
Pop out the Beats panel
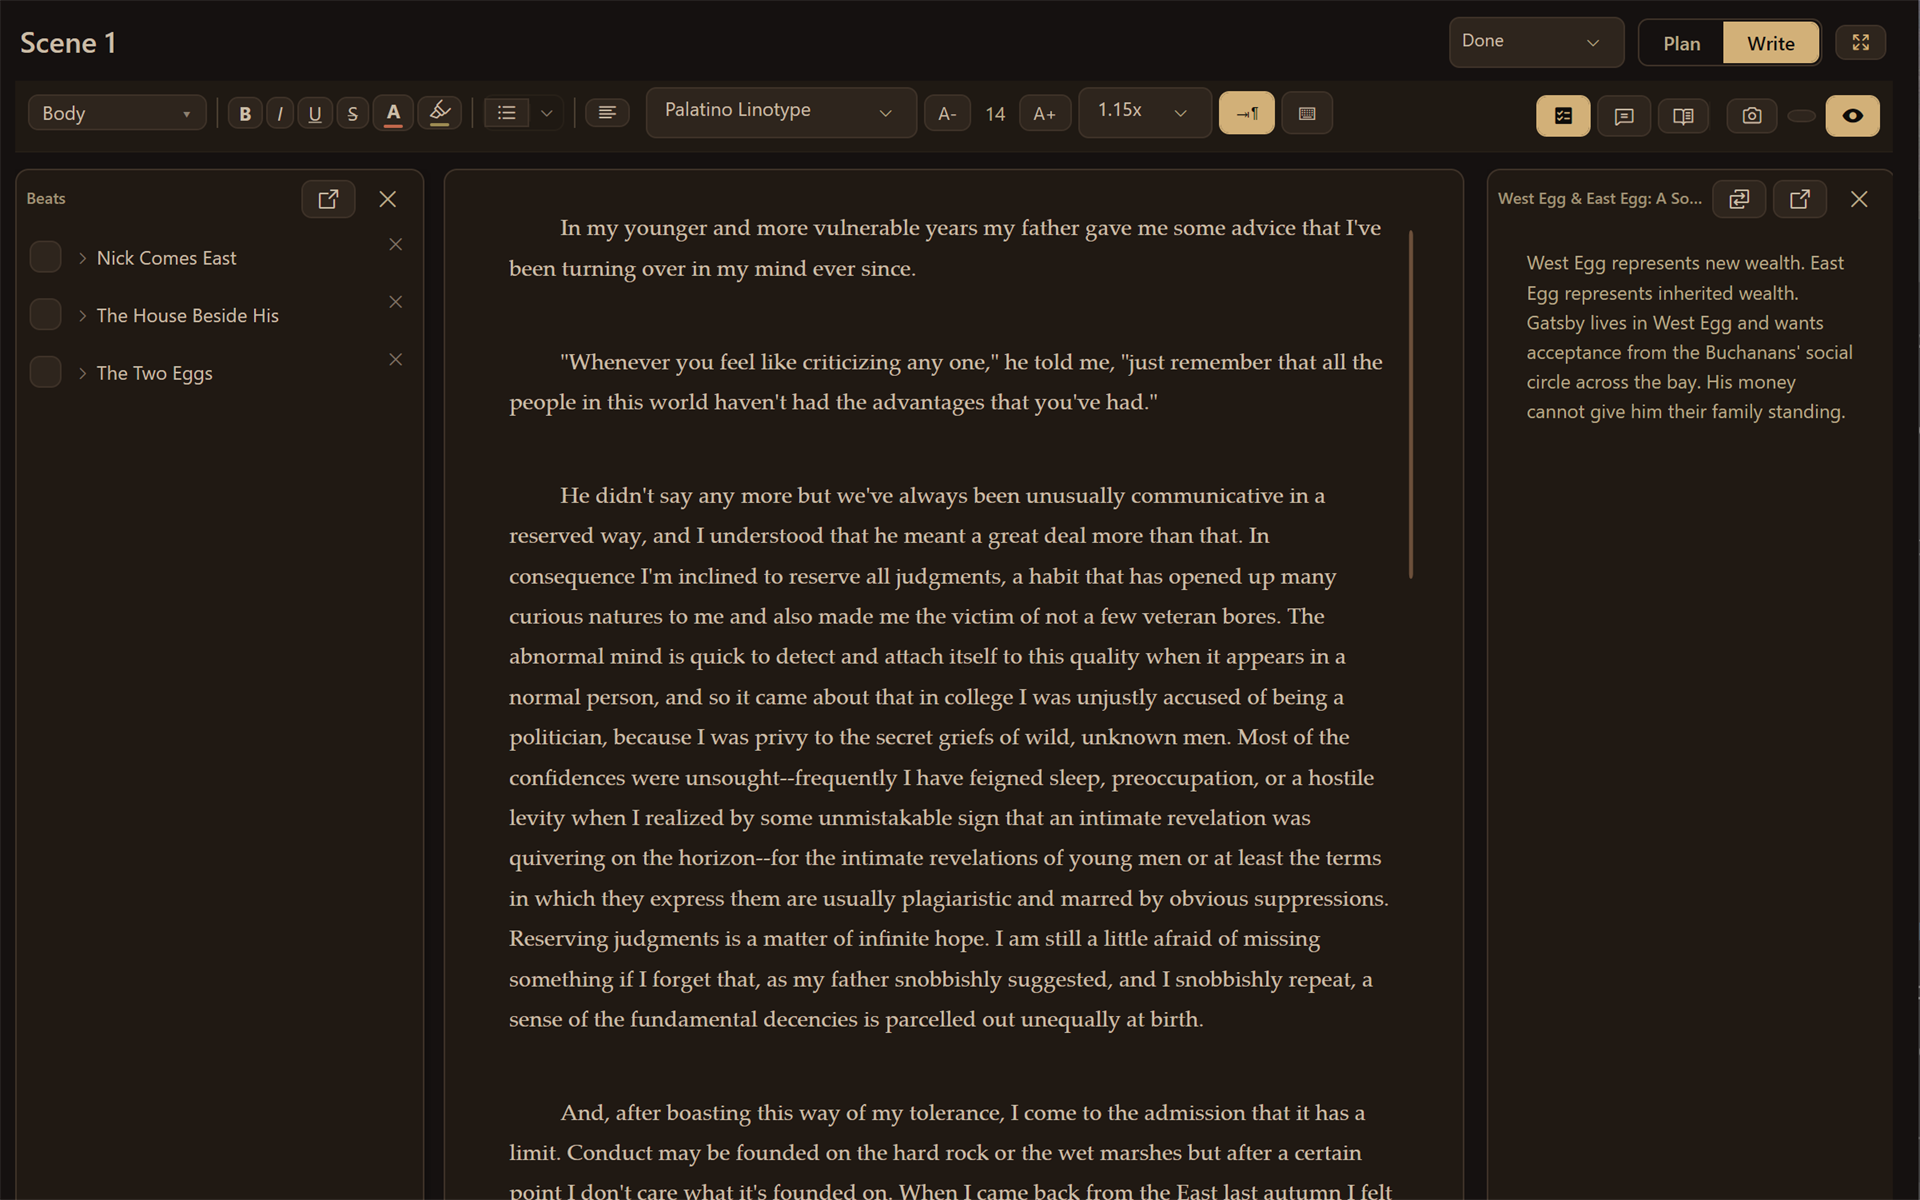(328, 199)
